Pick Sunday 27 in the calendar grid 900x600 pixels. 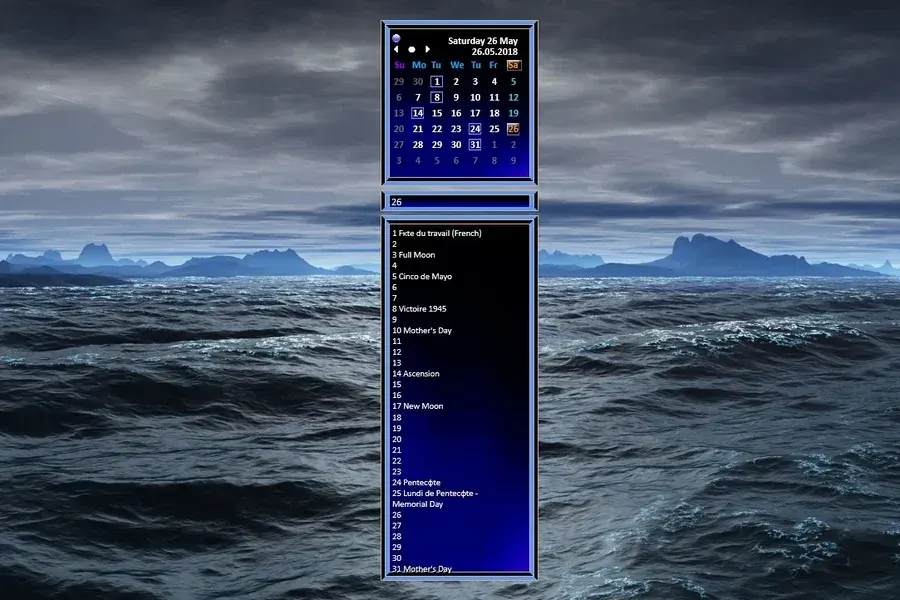399,145
